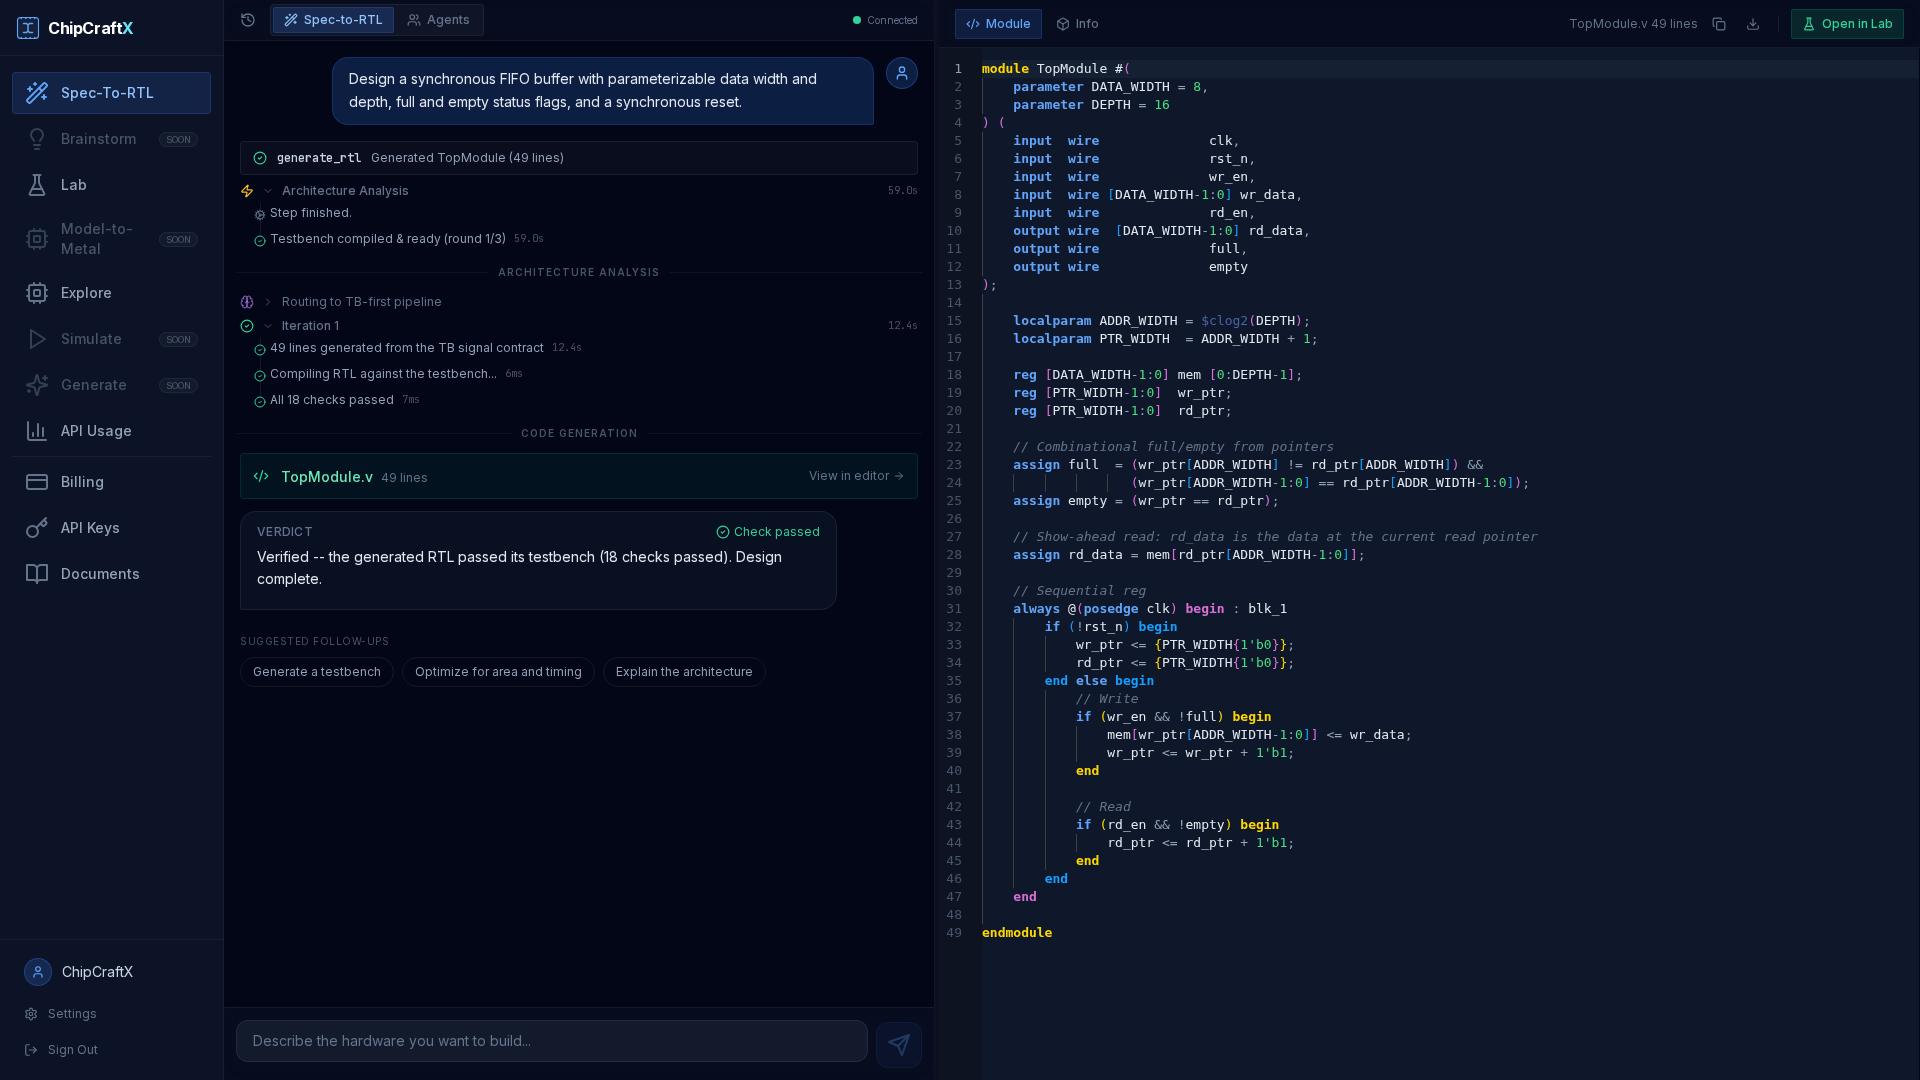Select the Module tab
The width and height of the screenshot is (1920, 1080).
pyautogui.click(x=998, y=24)
